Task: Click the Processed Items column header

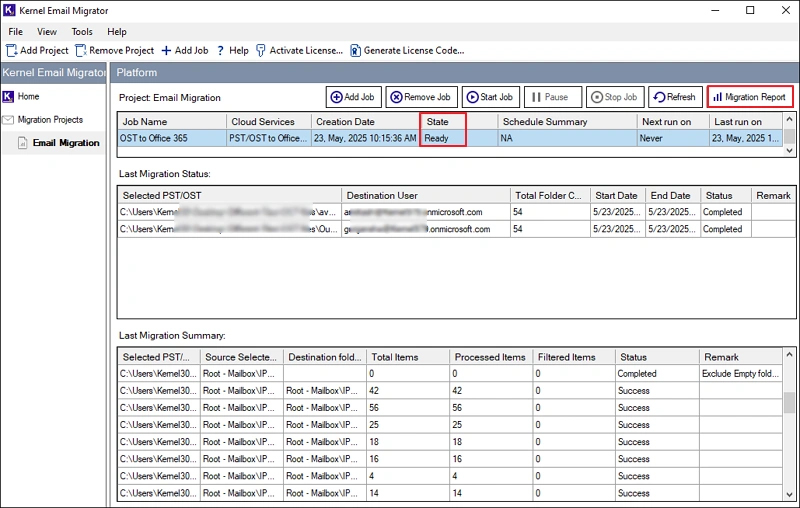Action: (491, 357)
